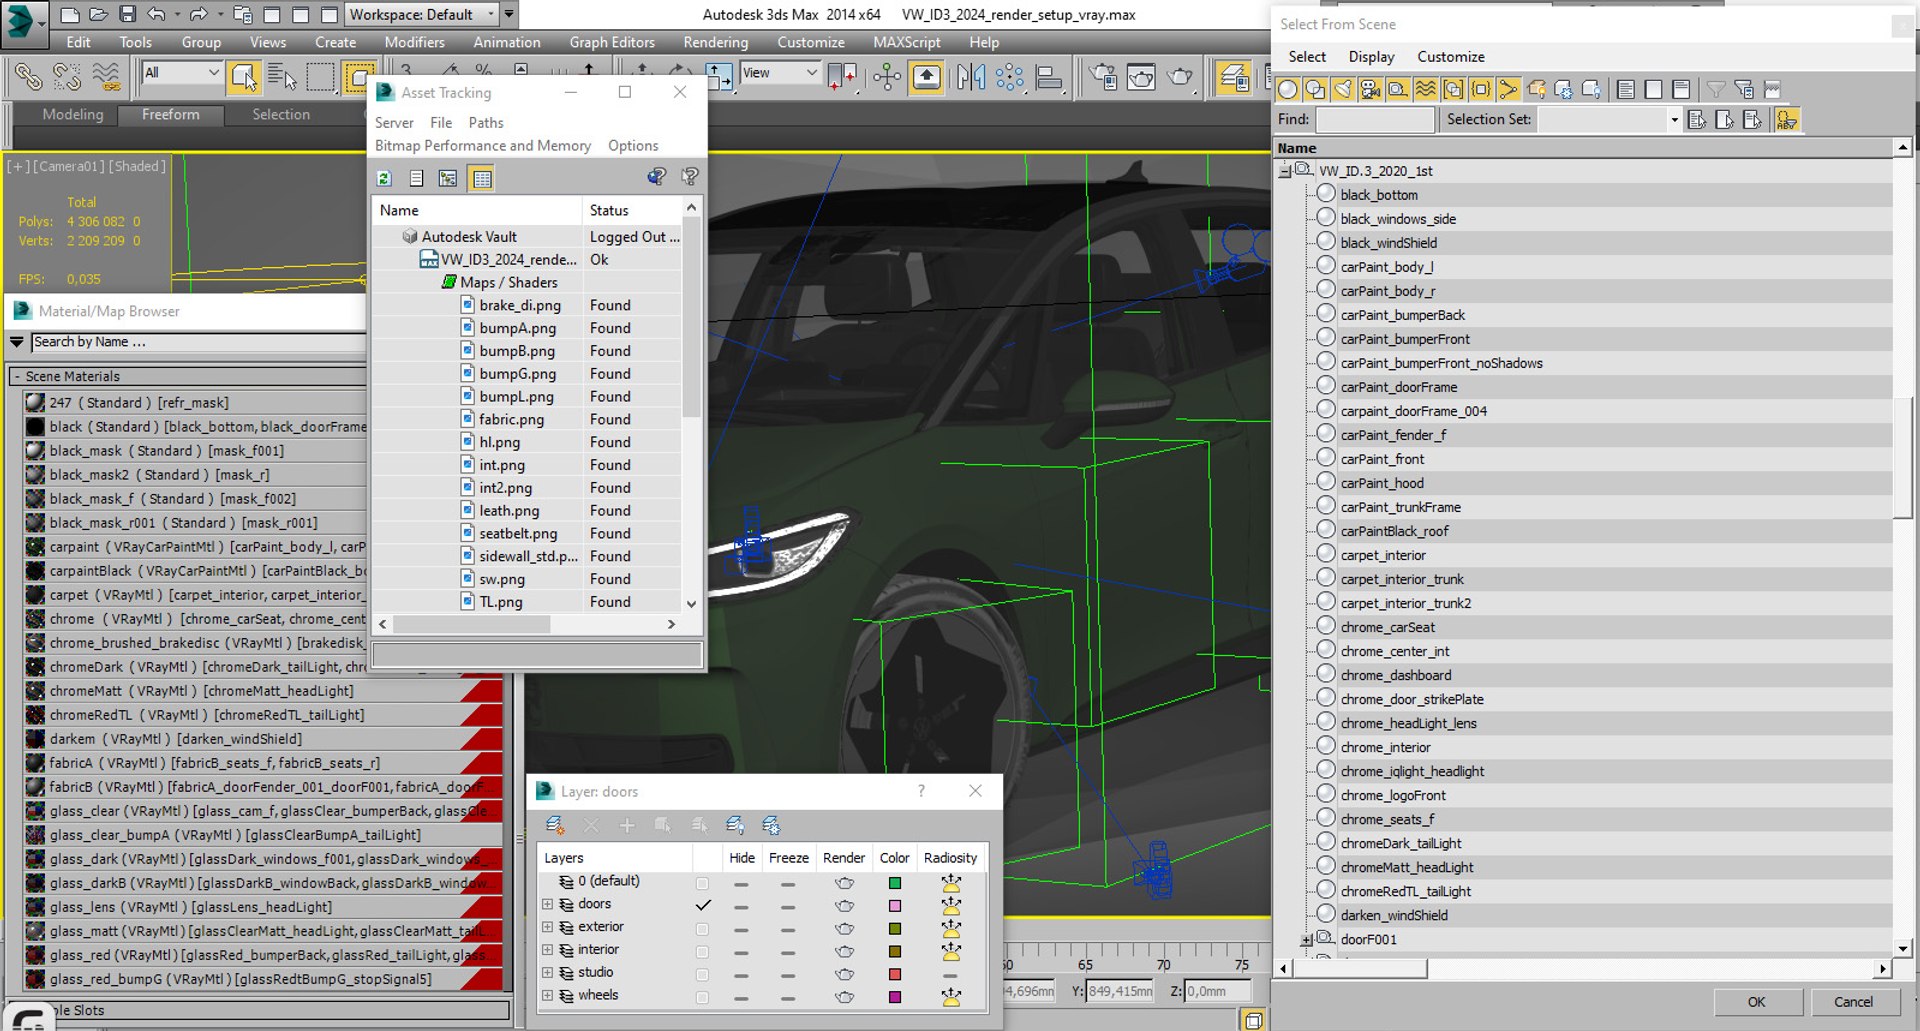The height and width of the screenshot is (1031, 1920).
Task: Toggle Display Lights filter icon
Action: 1343,89
